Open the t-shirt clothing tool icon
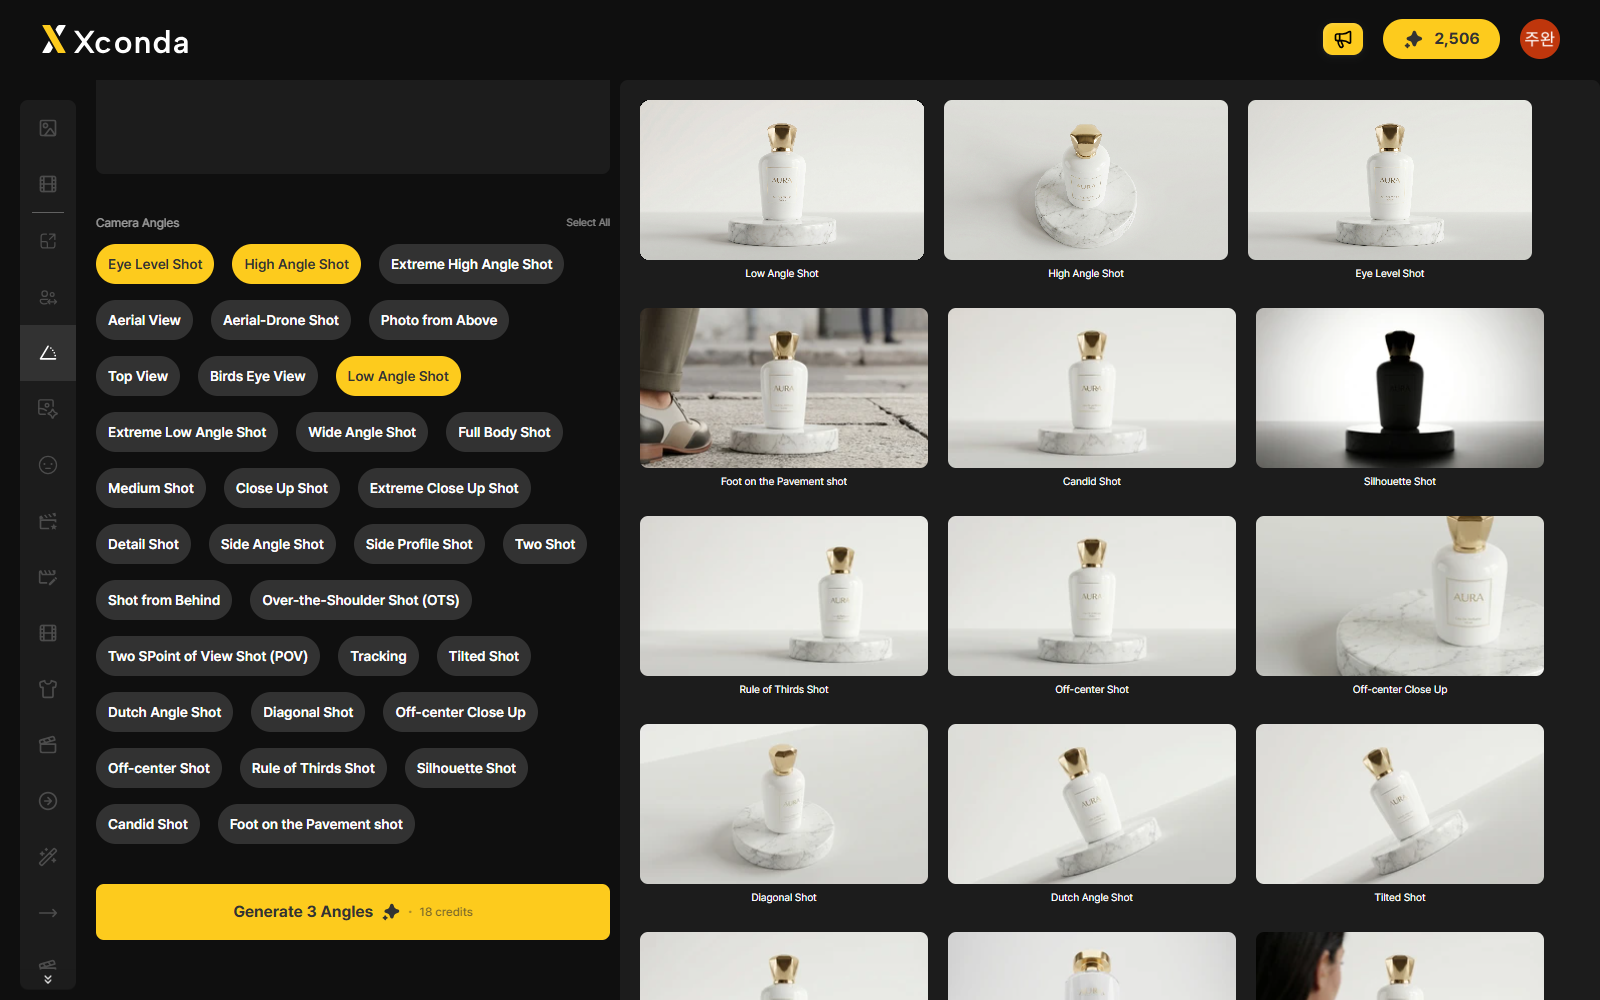Image resolution: width=1600 pixels, height=1000 pixels. pyautogui.click(x=48, y=689)
